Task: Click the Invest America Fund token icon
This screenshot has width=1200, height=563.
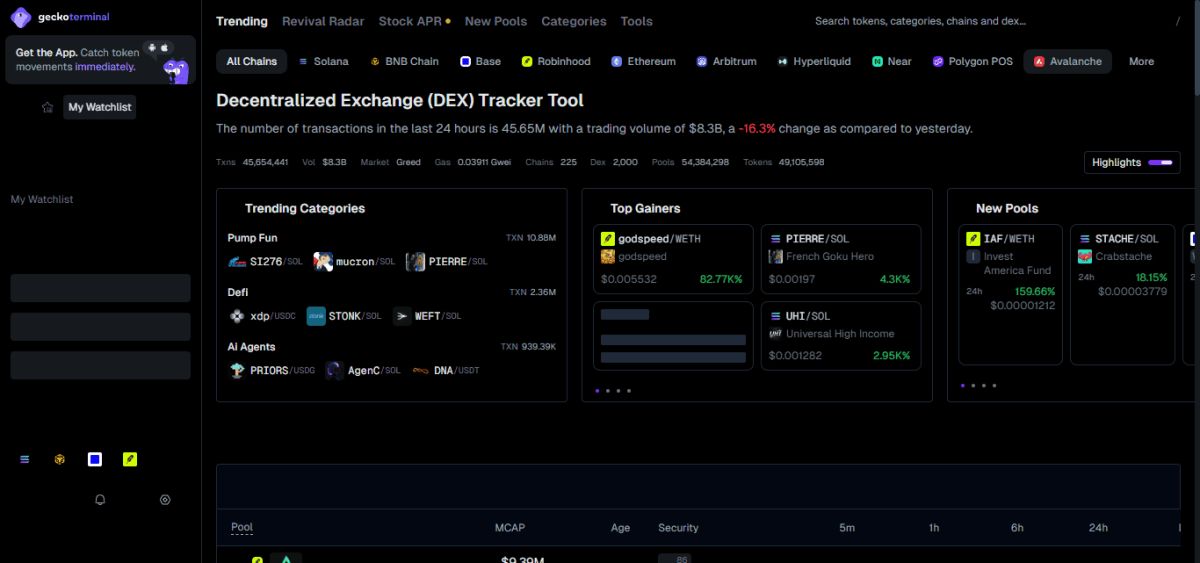Action: click(x=973, y=256)
